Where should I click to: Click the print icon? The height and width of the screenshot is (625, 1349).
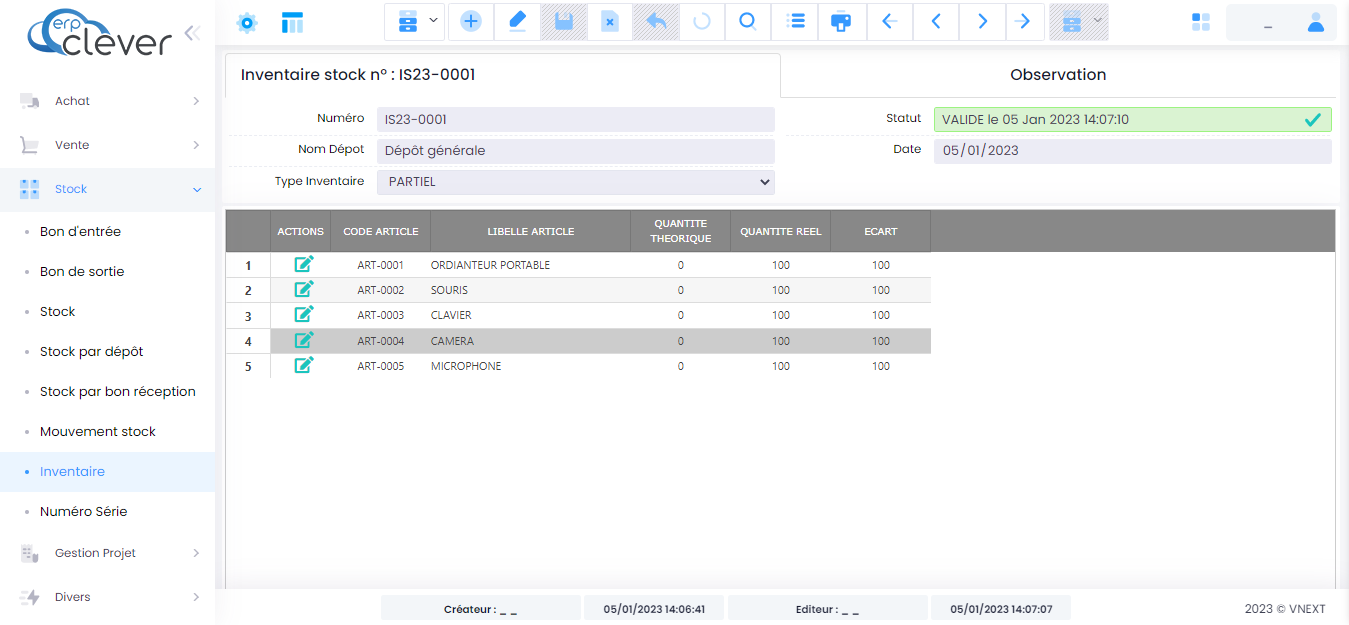pos(842,21)
